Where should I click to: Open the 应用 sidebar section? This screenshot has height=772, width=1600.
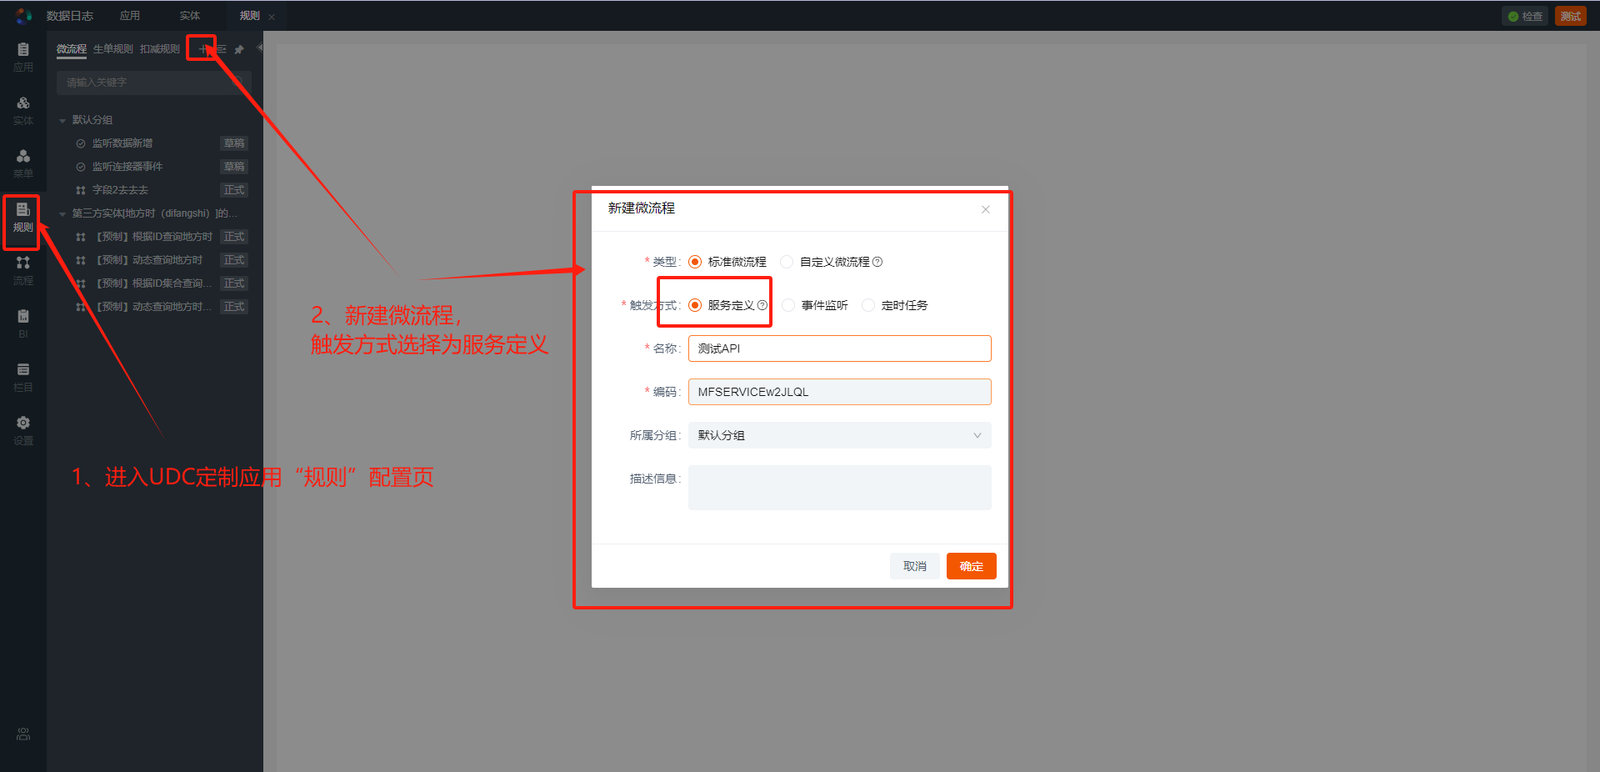tap(23, 56)
